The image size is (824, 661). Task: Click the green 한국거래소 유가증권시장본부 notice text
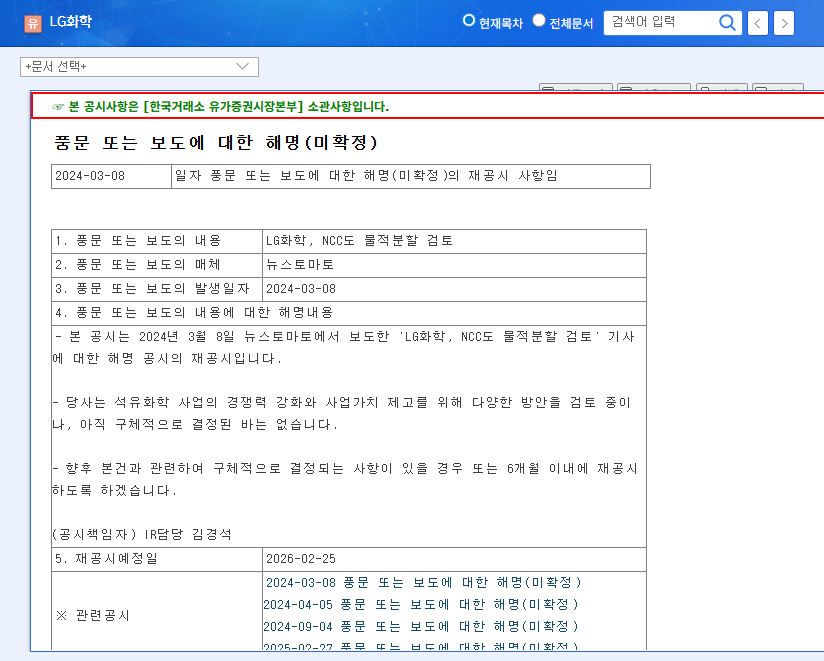point(229,107)
